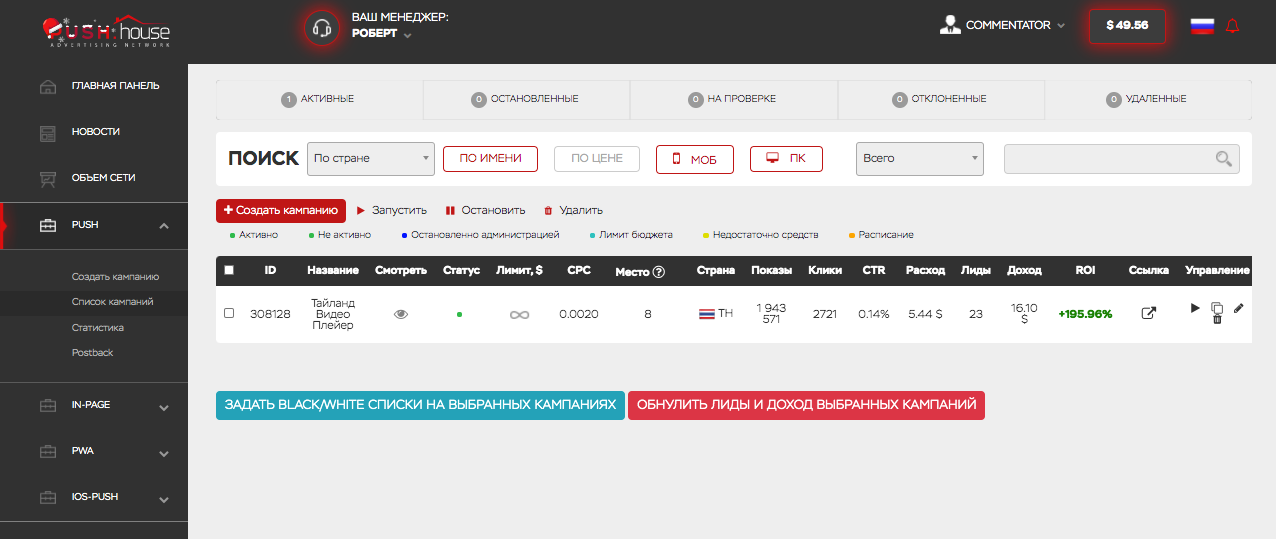The height and width of the screenshot is (539, 1276).
Task: Click the Russian flag language icon
Action: tap(1202, 26)
